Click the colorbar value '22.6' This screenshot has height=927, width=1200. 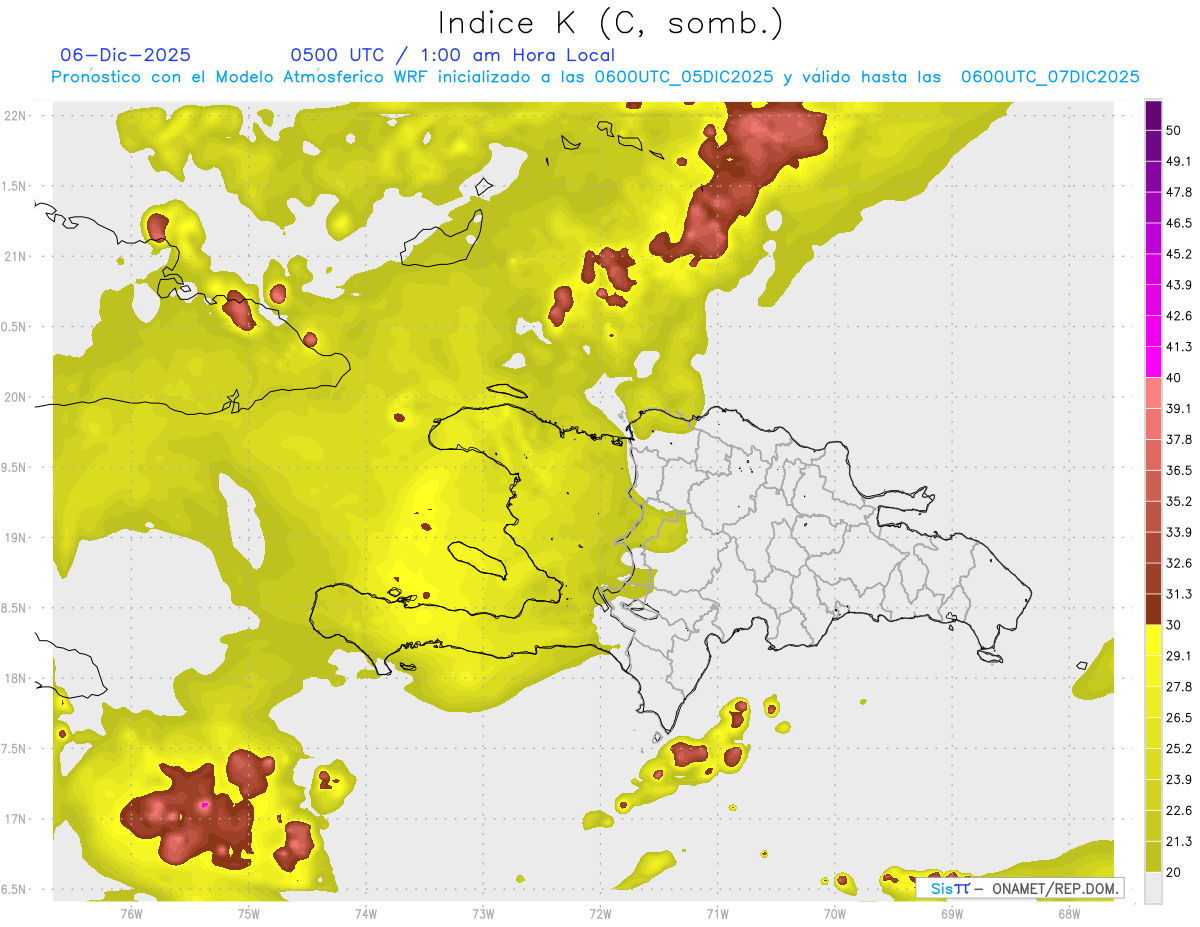point(1178,811)
